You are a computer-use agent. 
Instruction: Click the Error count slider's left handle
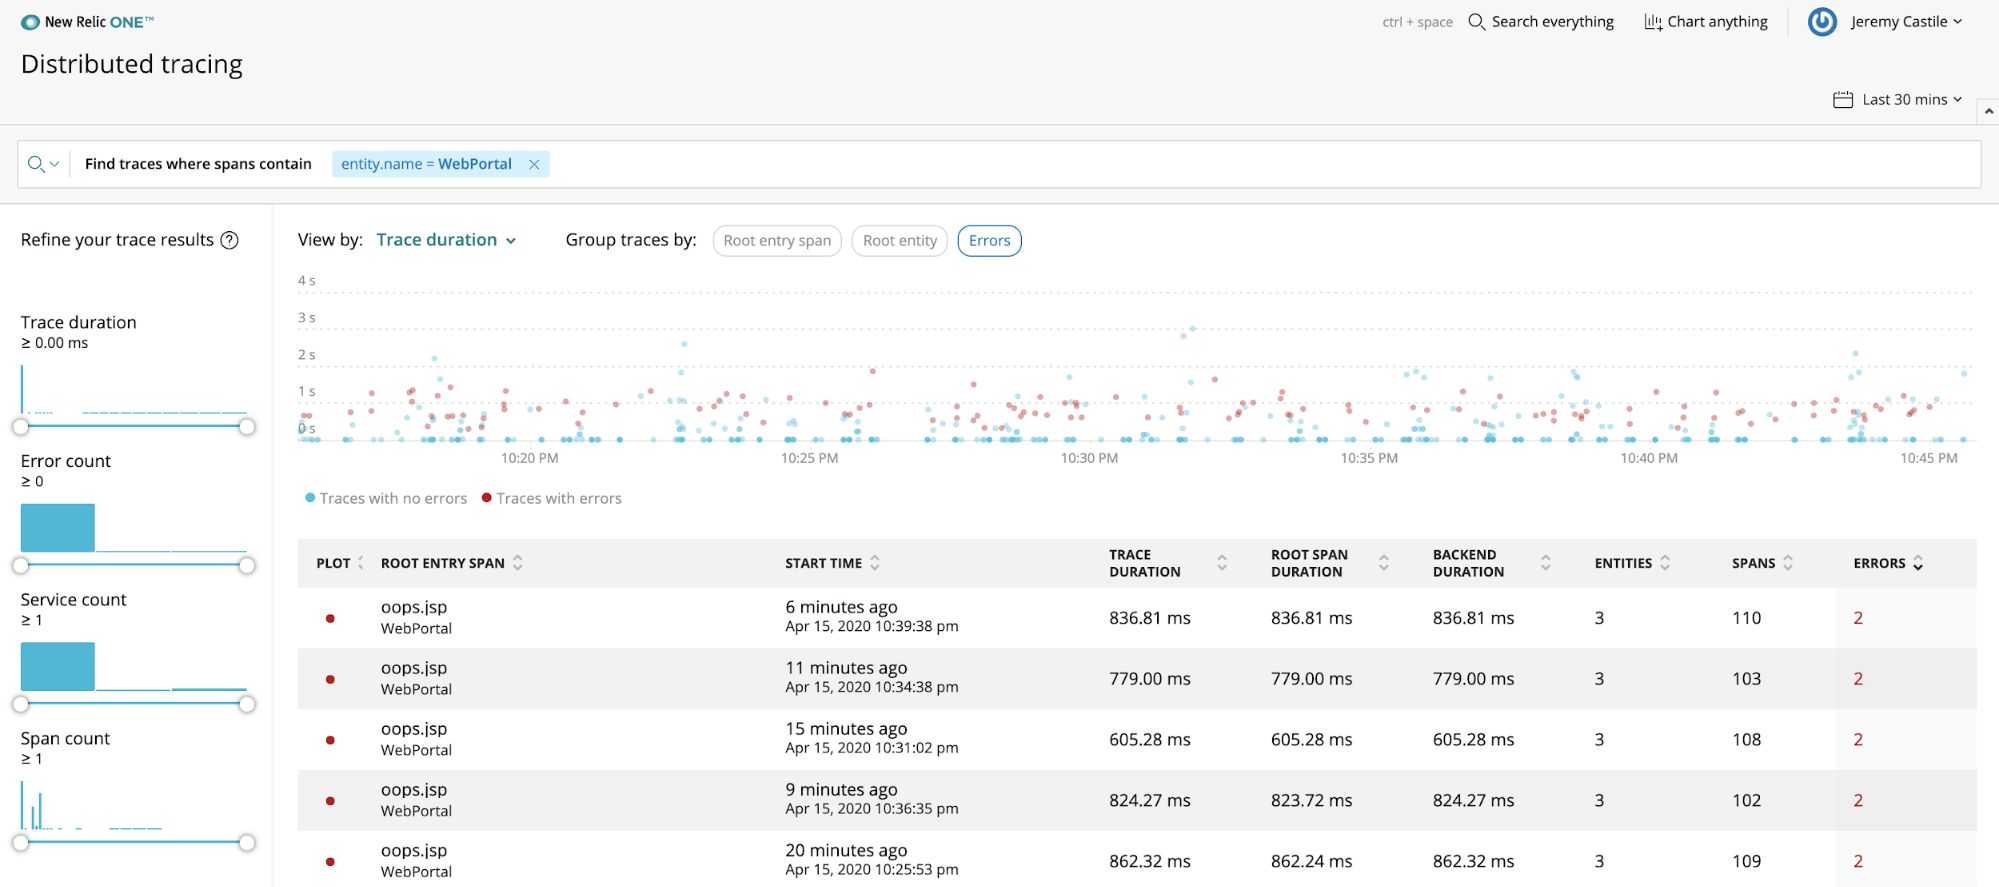click(21, 566)
